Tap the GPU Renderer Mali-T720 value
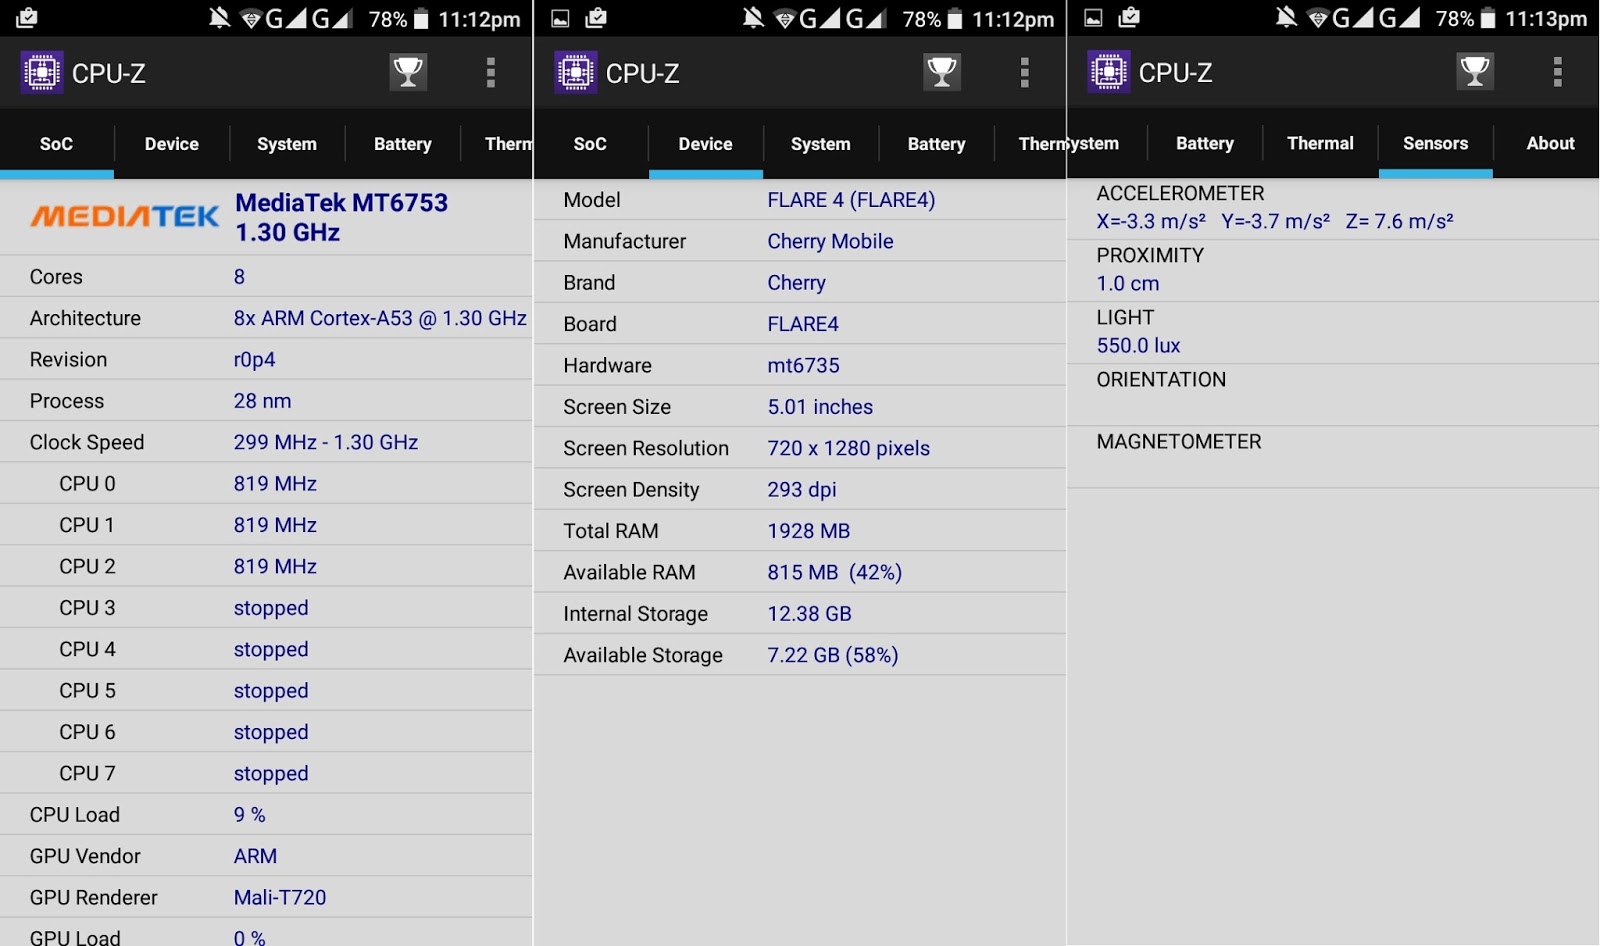The width and height of the screenshot is (1600, 946). [280, 898]
